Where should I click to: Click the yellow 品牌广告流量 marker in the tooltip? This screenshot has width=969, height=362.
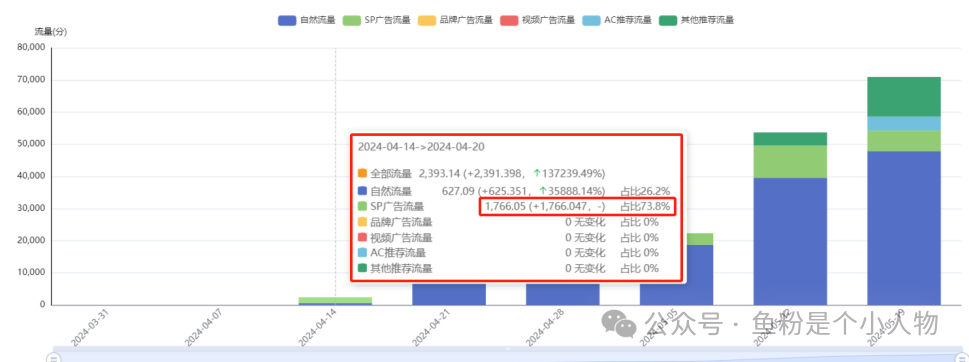pos(362,222)
